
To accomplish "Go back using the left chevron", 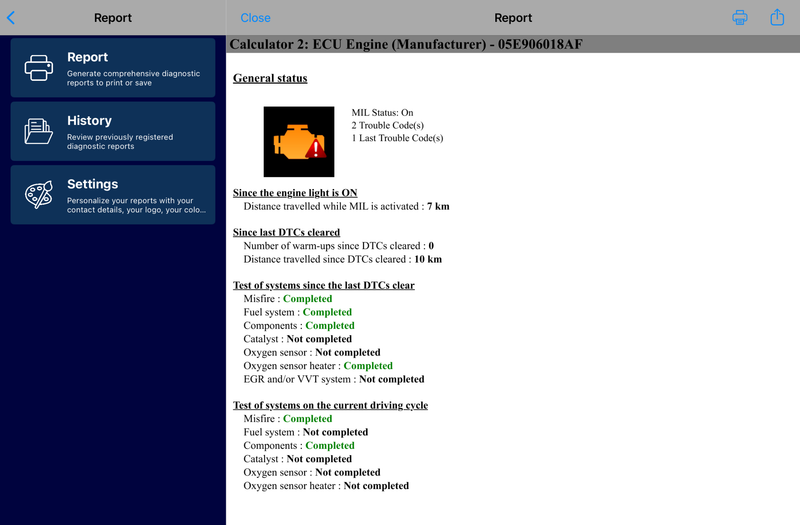I will [x=11, y=18].
